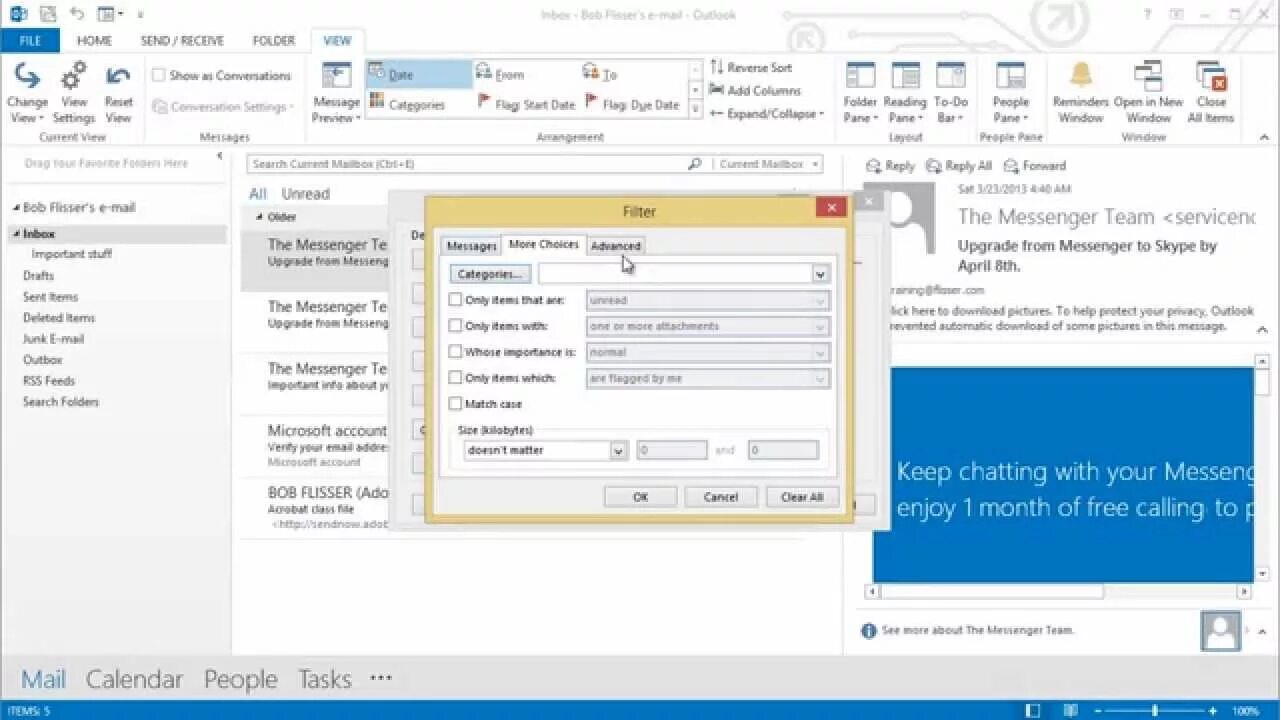The width and height of the screenshot is (1280, 720).
Task: Collapse the Older message group
Action: tap(259, 217)
